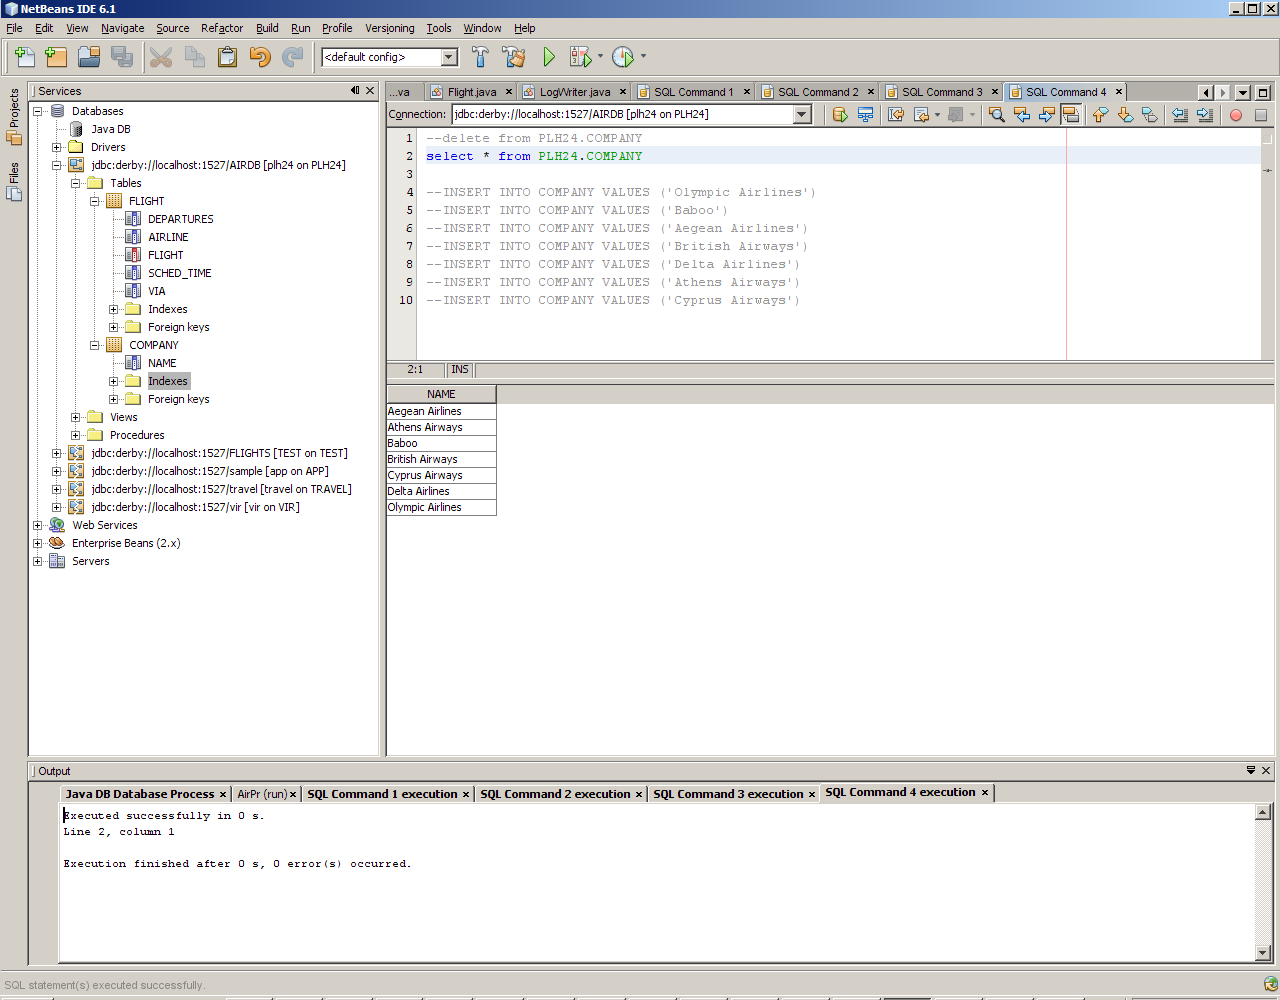Screen dimensions: 1280x1000
Task: Click Find Previous Occurrence icon
Action: (x=1022, y=115)
